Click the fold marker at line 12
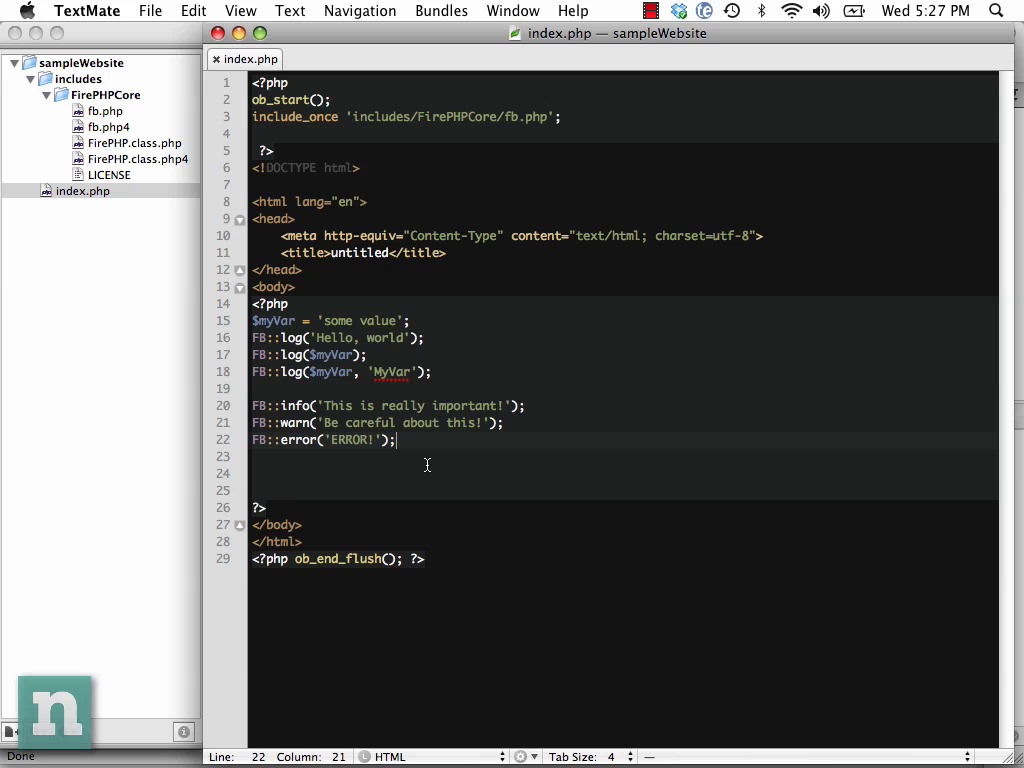The height and width of the screenshot is (768, 1024). click(x=240, y=270)
